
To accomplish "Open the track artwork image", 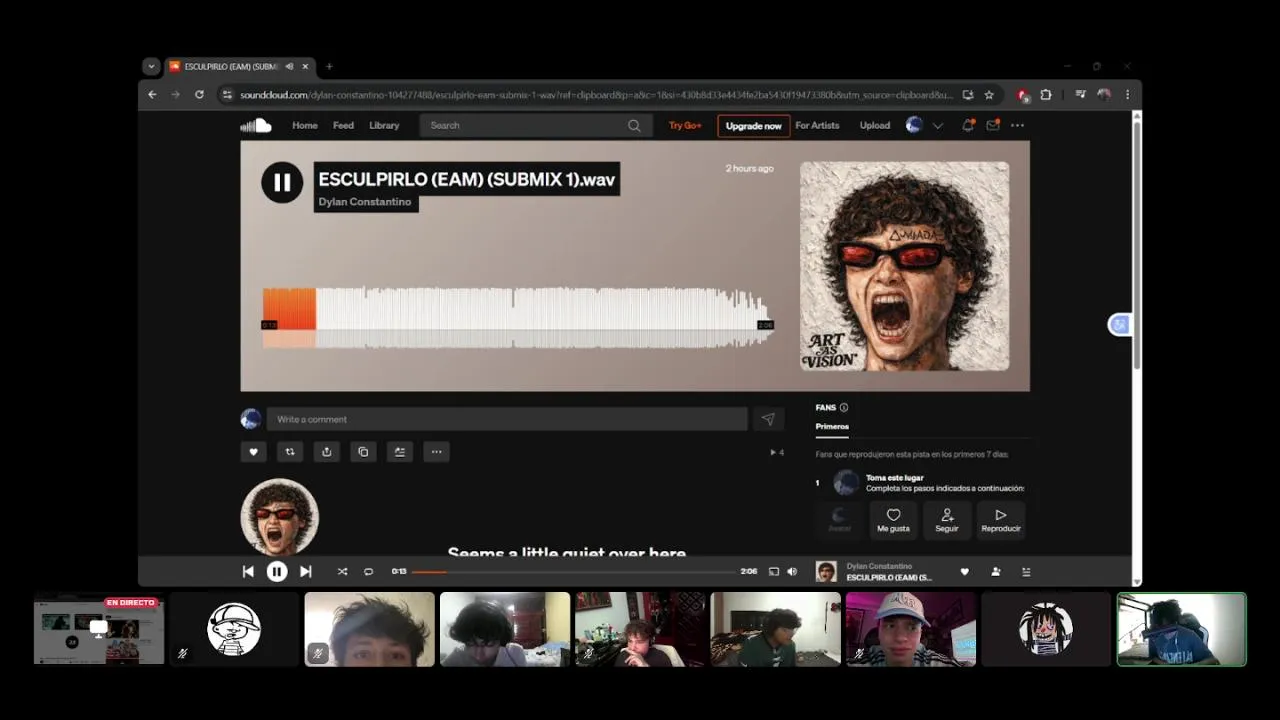I will pos(904,266).
